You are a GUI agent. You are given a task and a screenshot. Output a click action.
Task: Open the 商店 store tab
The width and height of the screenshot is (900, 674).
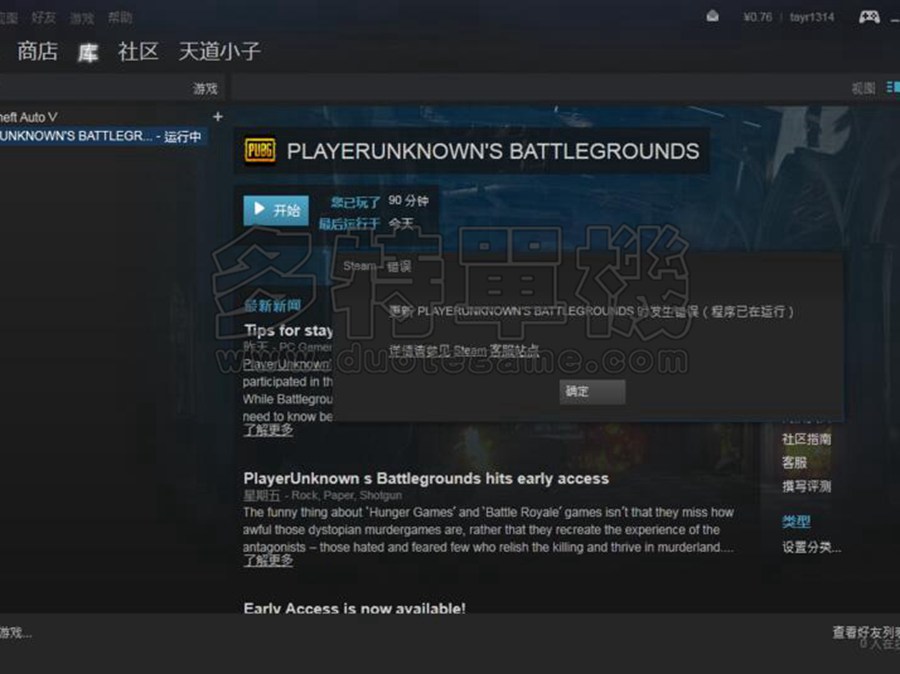pyautogui.click(x=37, y=52)
